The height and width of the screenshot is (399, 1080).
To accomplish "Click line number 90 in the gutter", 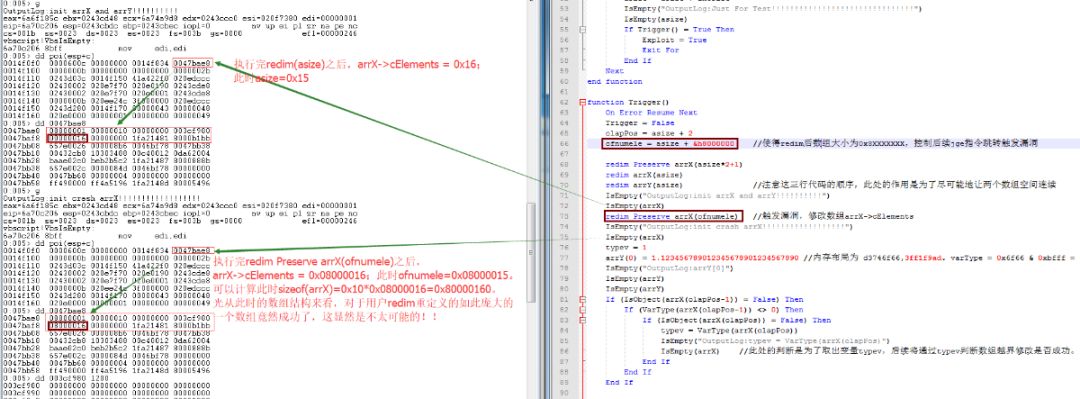I will 563,393.
